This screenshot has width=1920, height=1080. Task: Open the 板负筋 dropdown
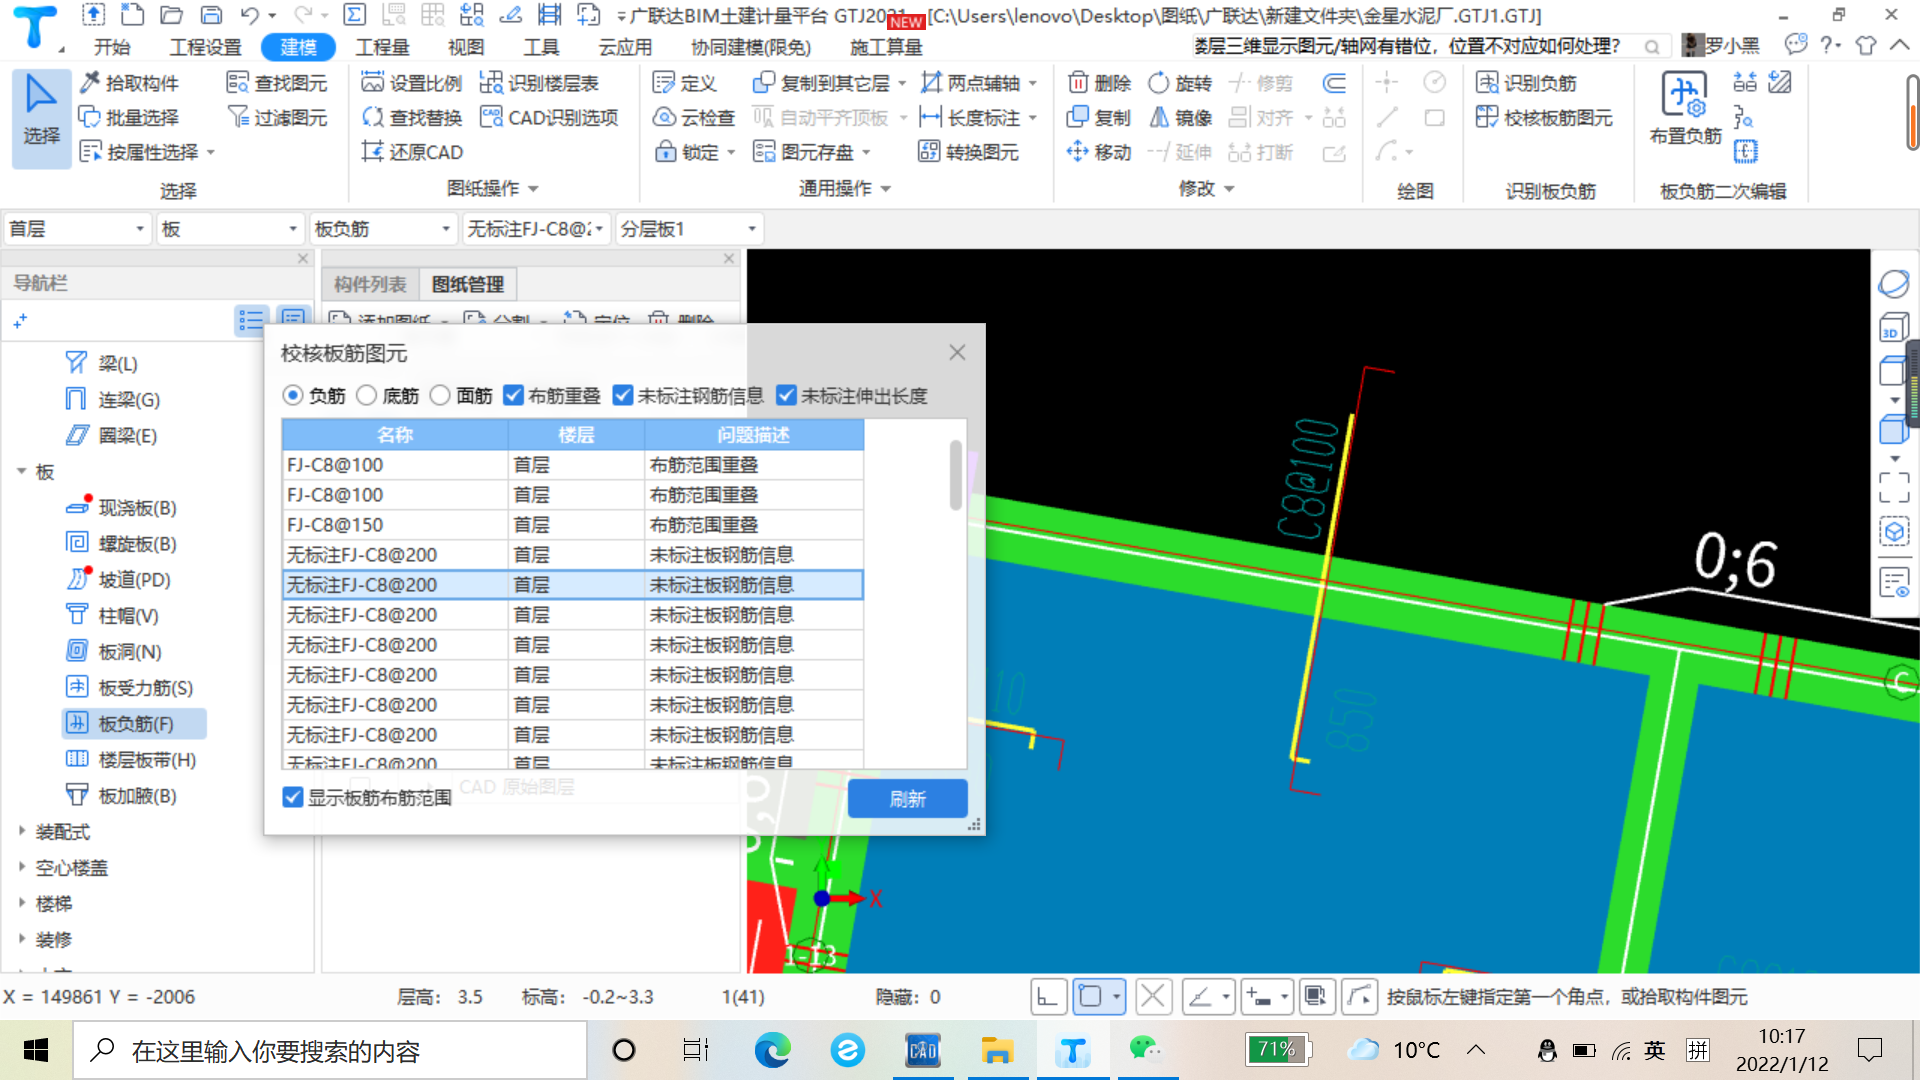(x=383, y=229)
